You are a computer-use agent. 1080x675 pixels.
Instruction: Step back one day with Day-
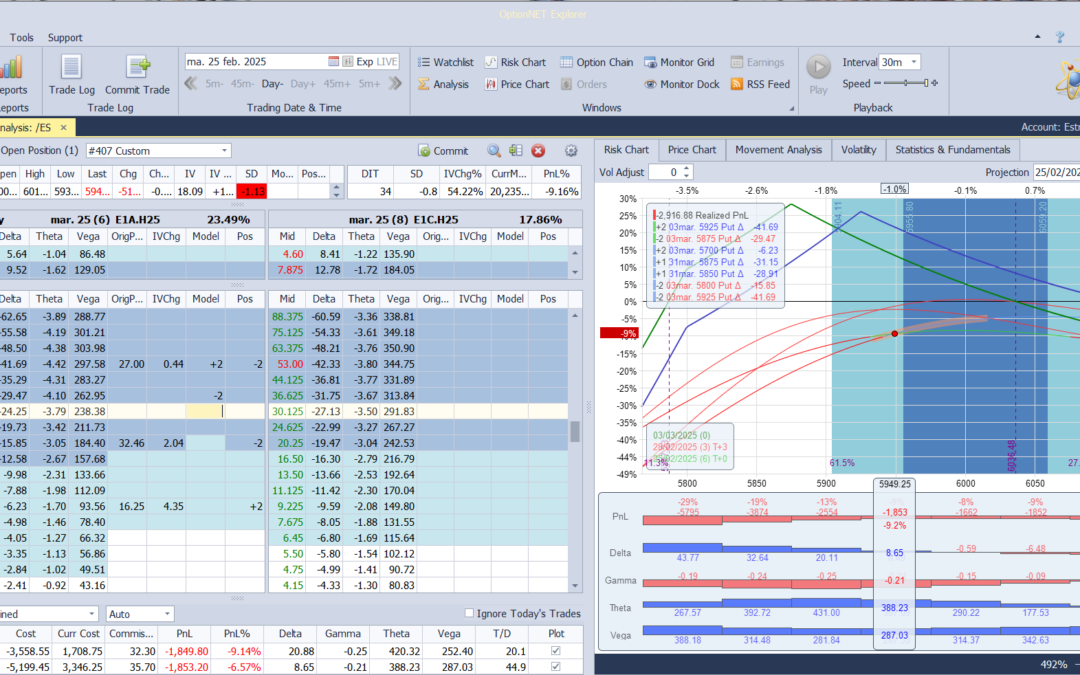[272, 84]
